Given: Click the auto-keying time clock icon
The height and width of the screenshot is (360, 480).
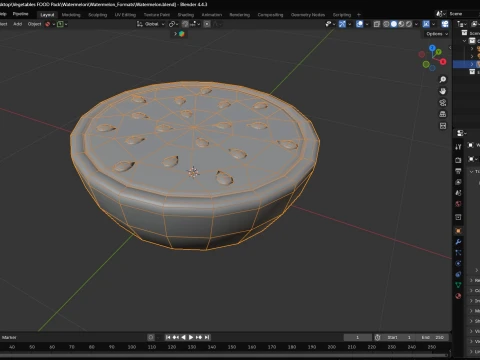Looking at the screenshot, I should coord(377,337).
